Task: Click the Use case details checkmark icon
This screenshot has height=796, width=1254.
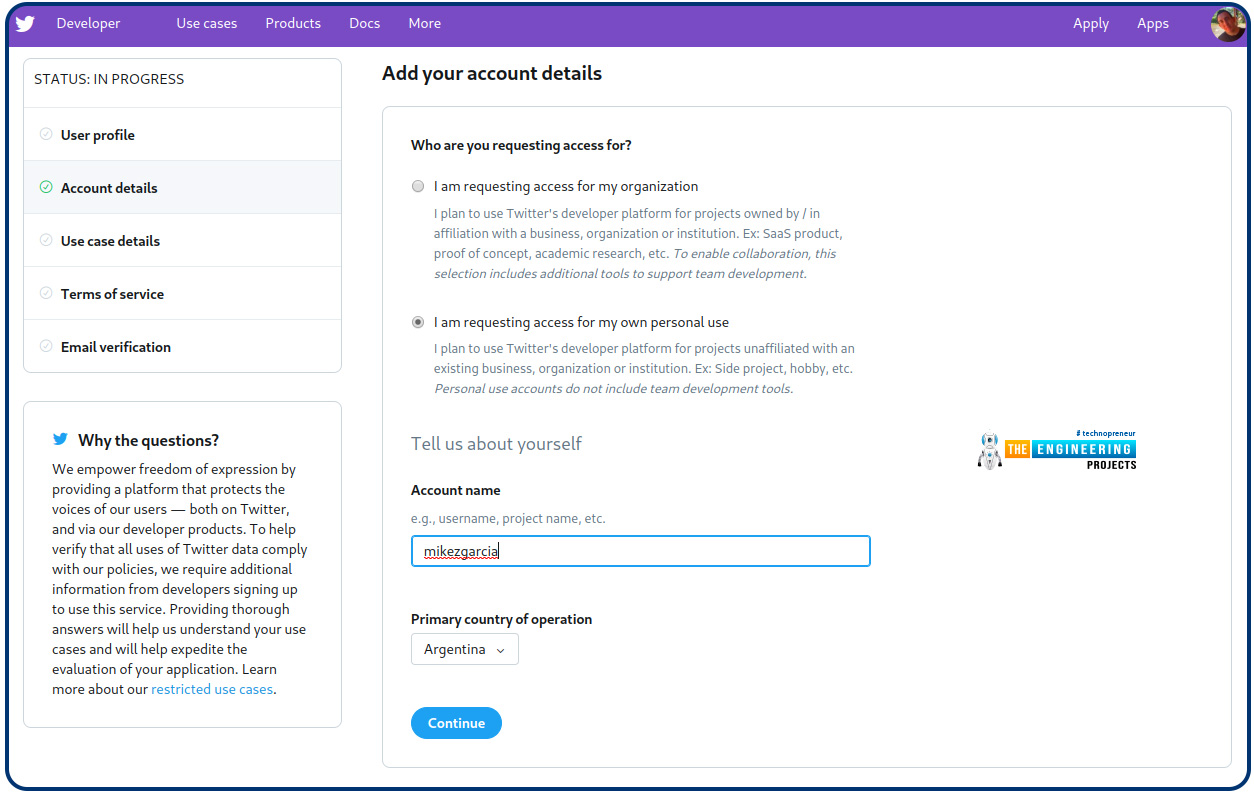Action: [x=46, y=240]
